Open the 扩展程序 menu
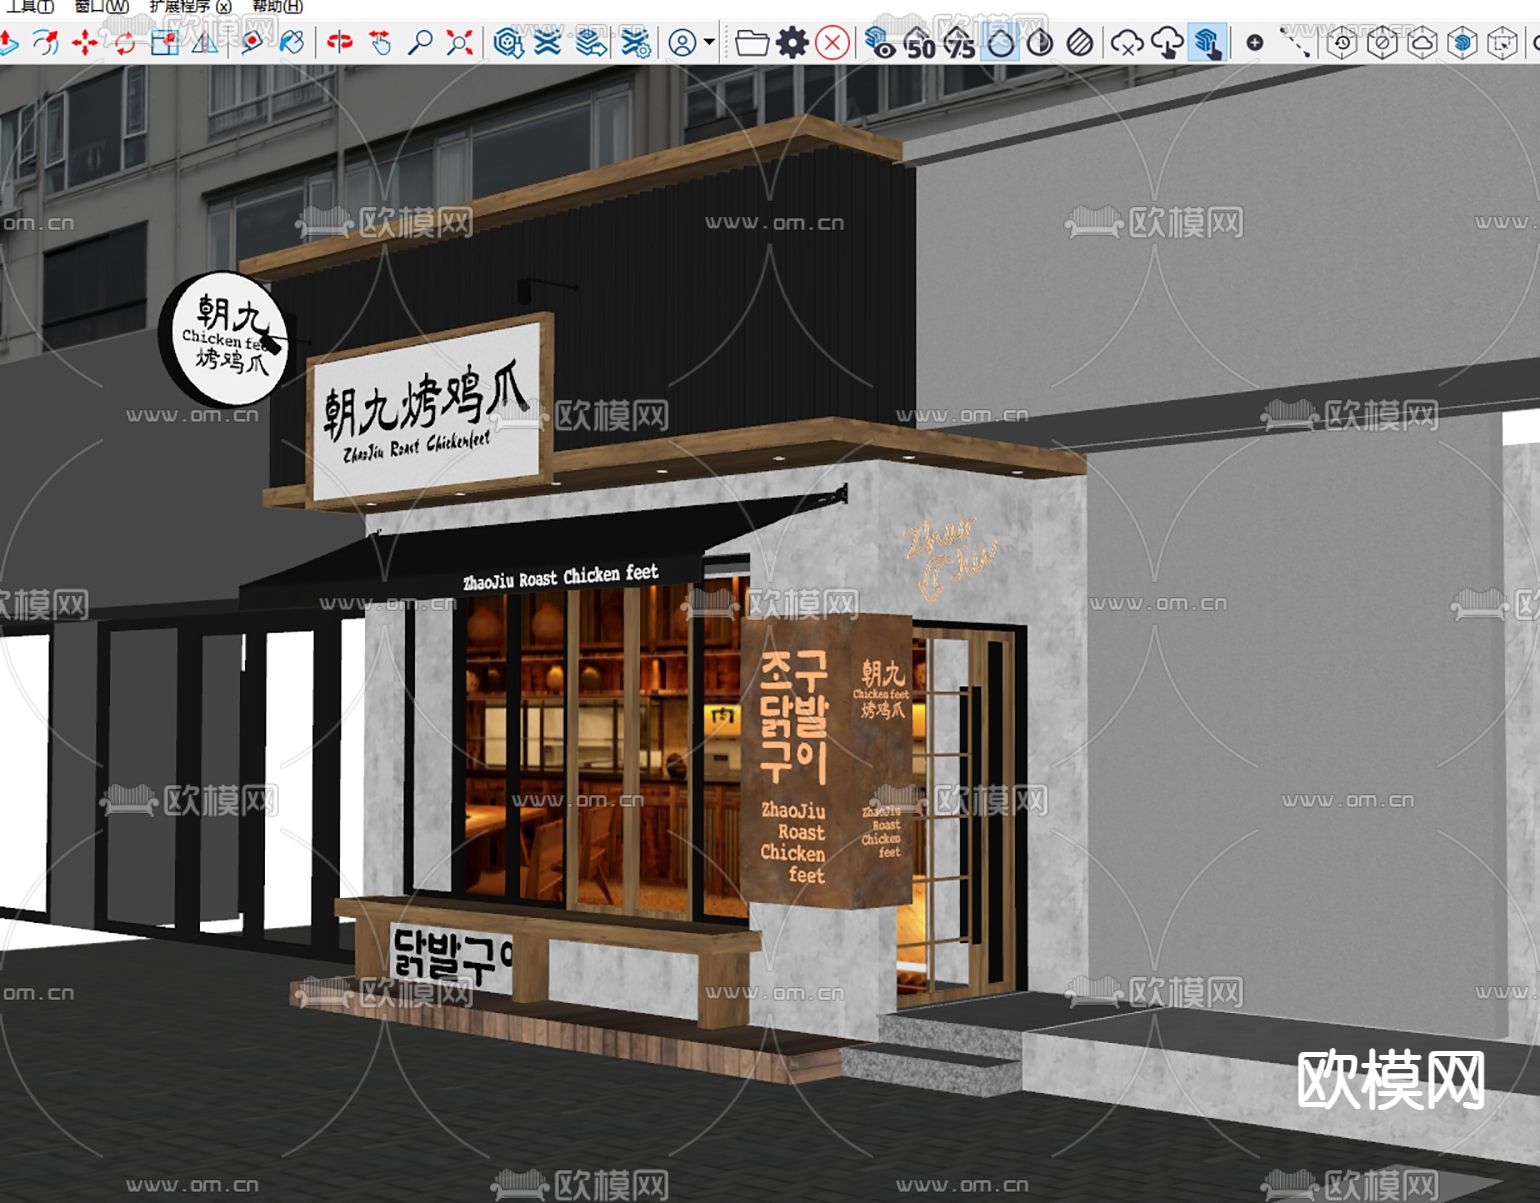The height and width of the screenshot is (1203, 1540). click(190, 7)
